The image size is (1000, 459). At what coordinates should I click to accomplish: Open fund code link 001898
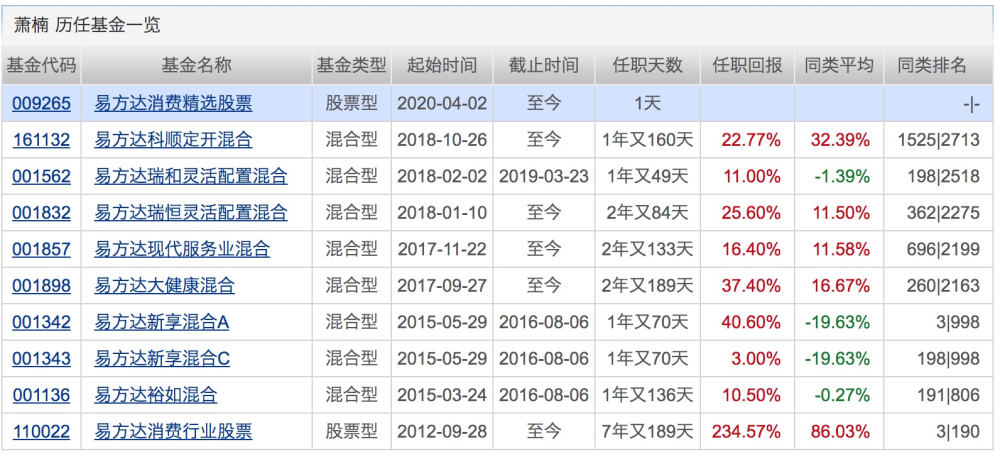(x=41, y=286)
